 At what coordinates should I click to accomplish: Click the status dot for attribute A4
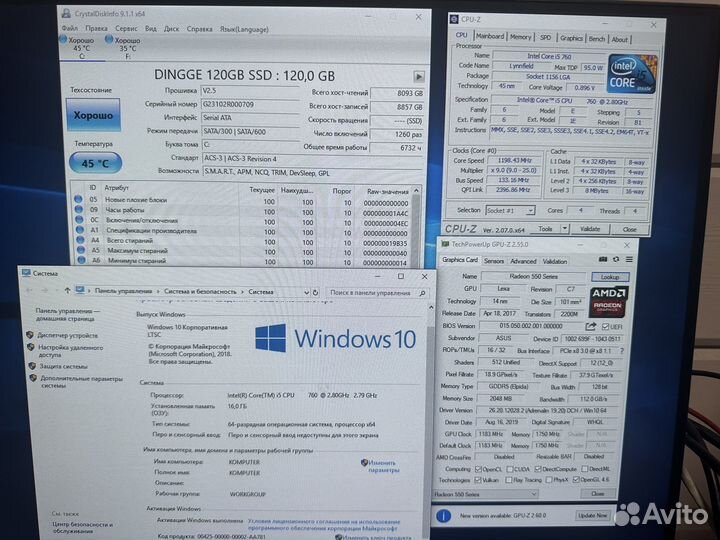pos(80,240)
